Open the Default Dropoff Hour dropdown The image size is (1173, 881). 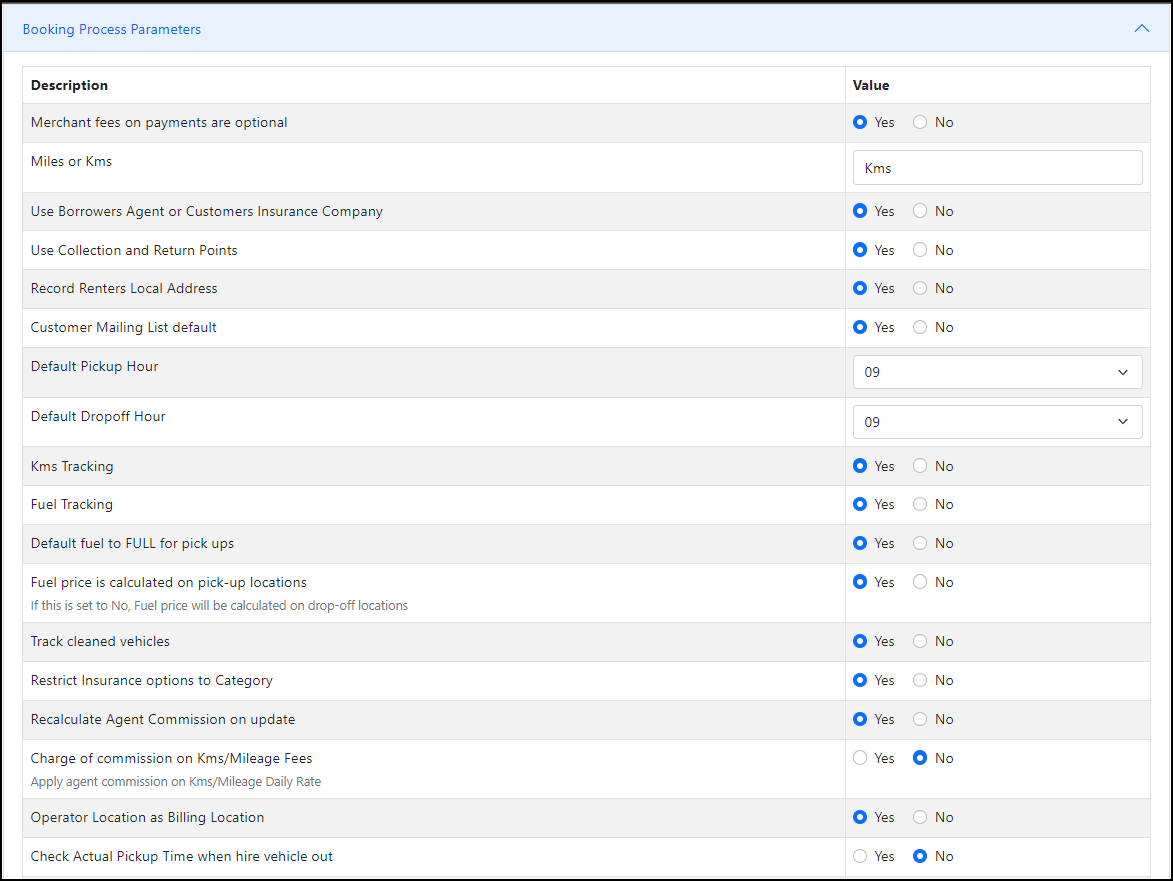click(x=997, y=422)
